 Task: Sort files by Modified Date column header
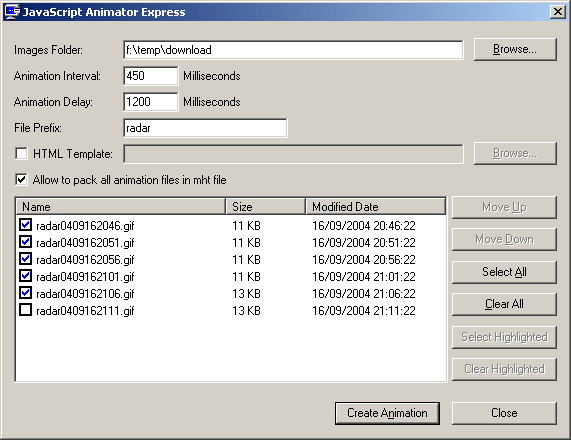[x=375, y=207]
